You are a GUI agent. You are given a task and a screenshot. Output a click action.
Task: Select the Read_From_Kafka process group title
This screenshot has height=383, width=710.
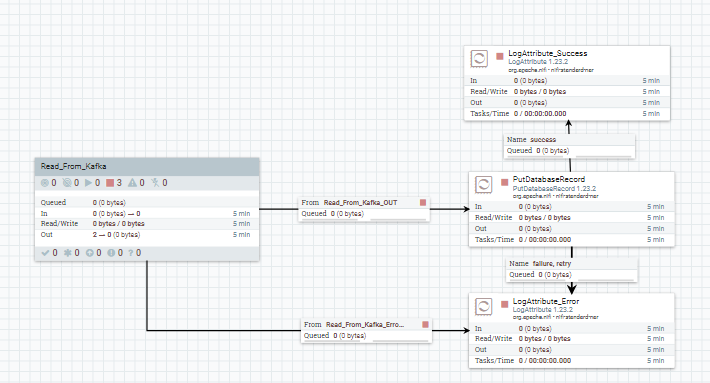point(73,166)
